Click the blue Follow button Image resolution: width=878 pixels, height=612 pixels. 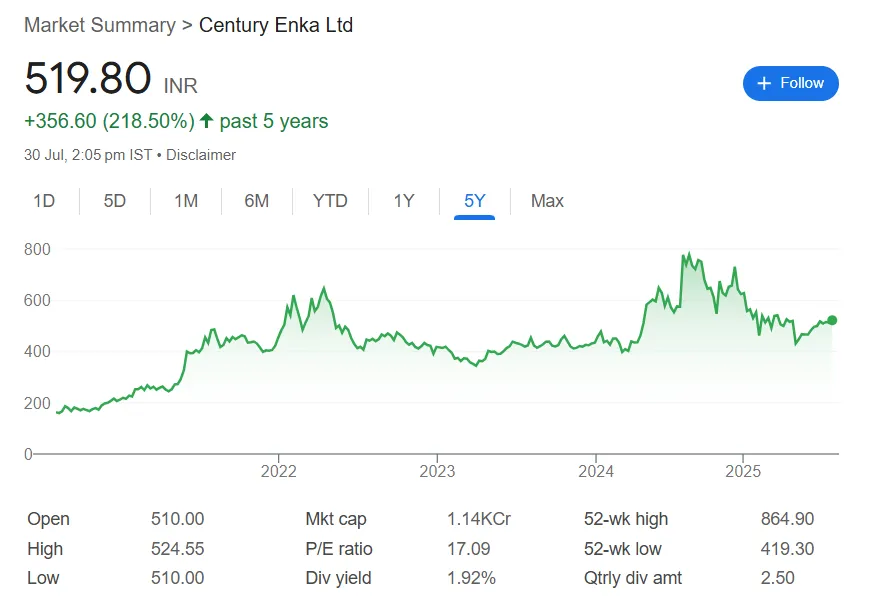point(790,83)
